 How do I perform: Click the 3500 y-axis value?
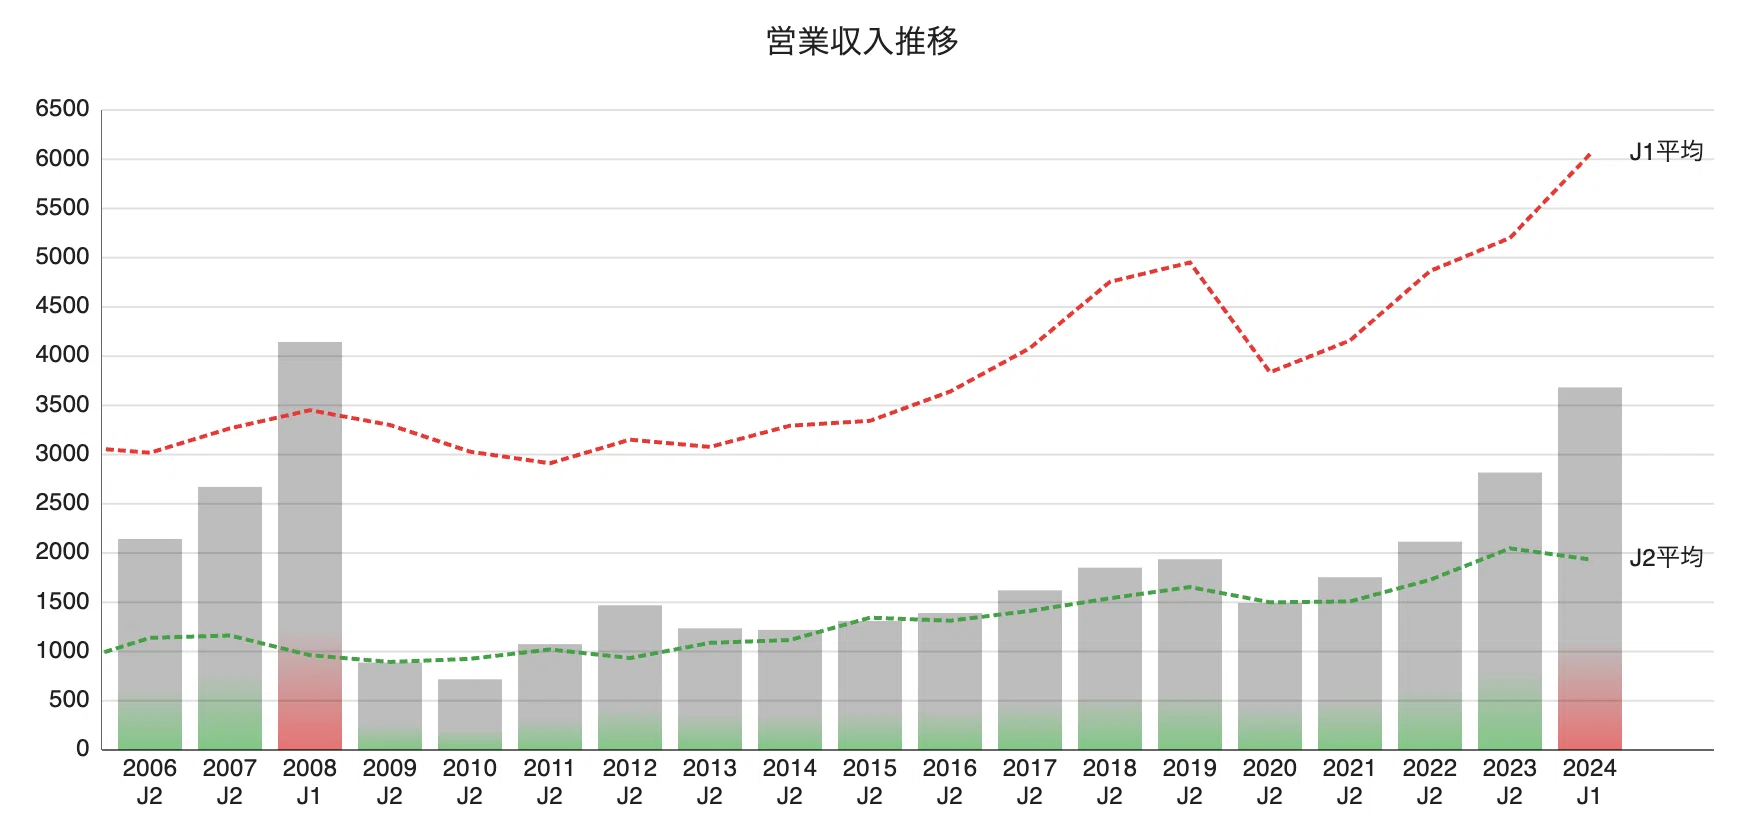(x=62, y=405)
